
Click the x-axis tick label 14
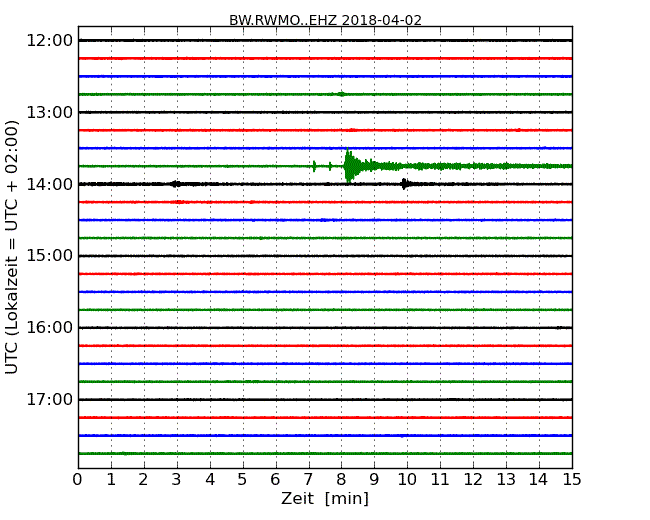pos(539,480)
